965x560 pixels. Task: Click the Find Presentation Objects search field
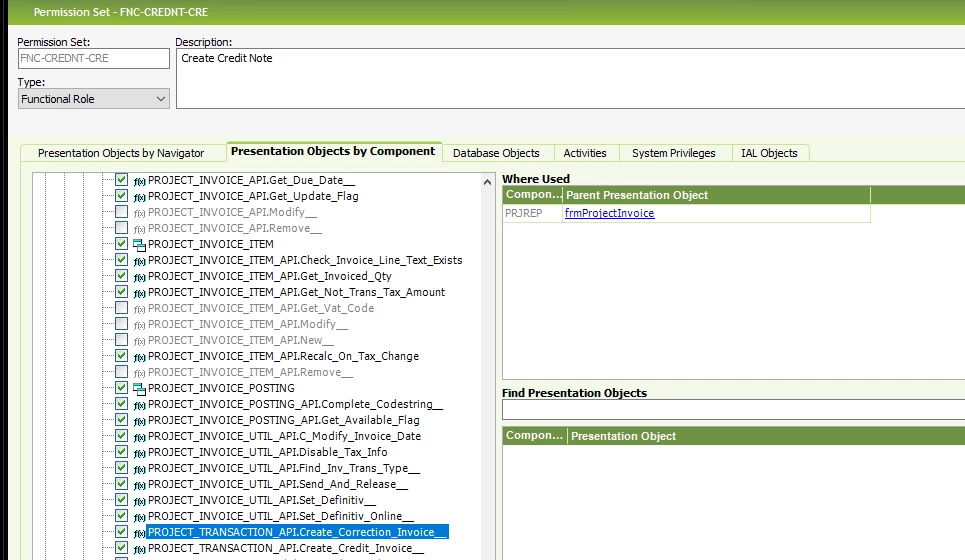(732, 410)
